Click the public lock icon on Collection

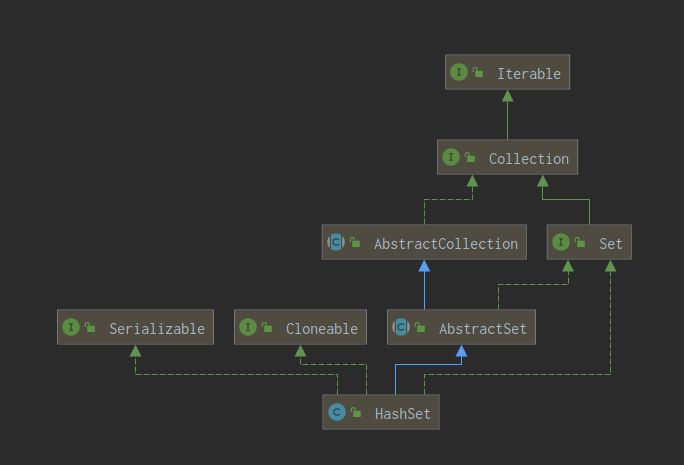(x=471, y=158)
